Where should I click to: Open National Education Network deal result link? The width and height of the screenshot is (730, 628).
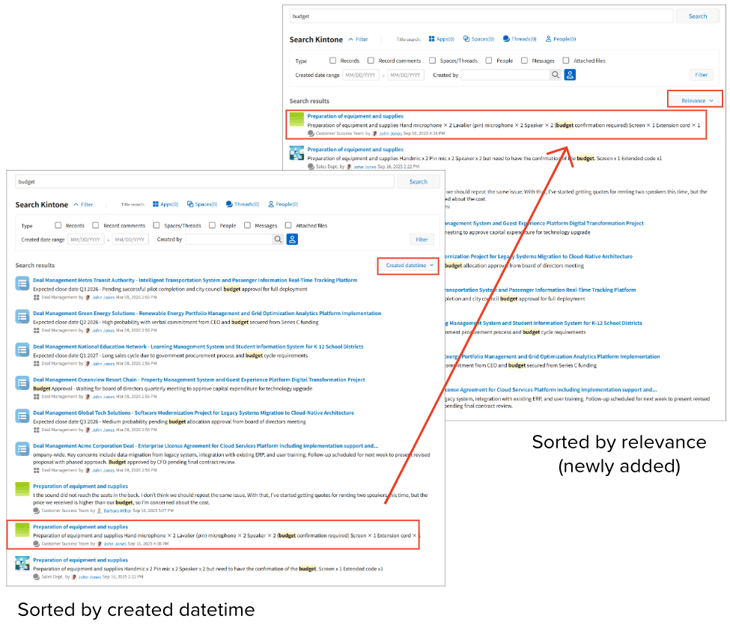tap(198, 346)
